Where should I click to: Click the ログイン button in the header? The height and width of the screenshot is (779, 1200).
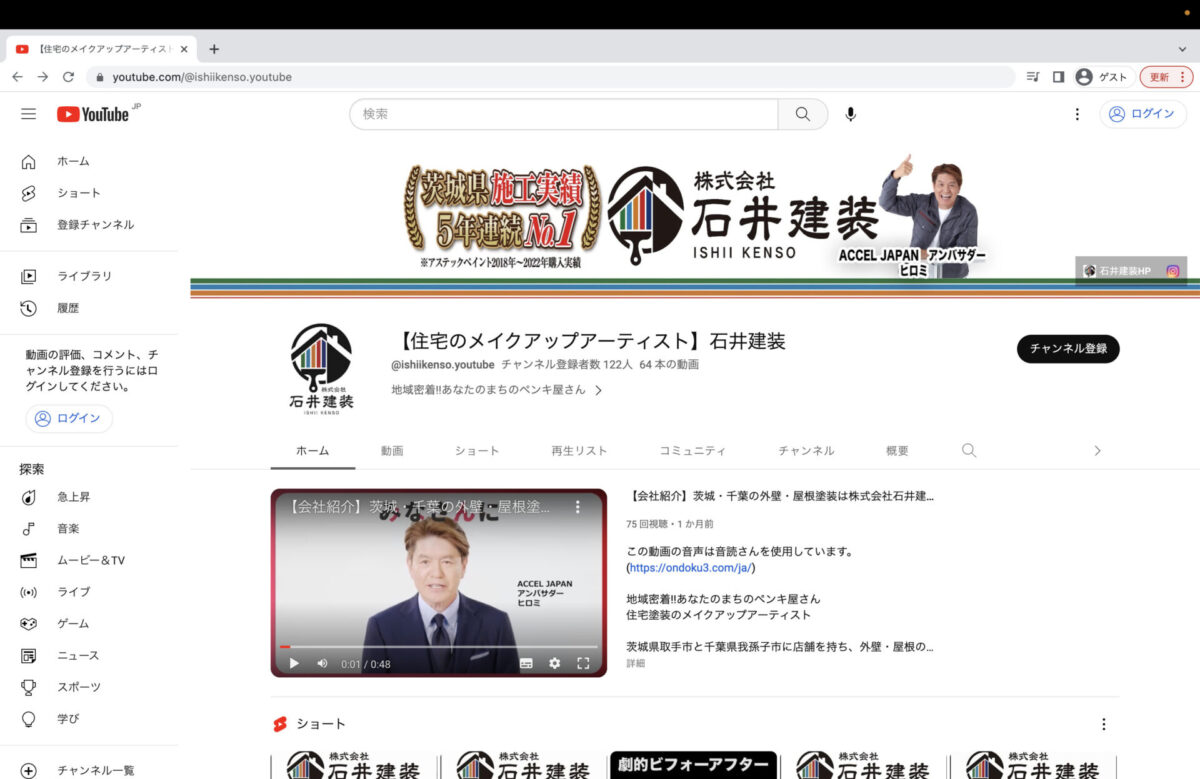click(x=1143, y=114)
